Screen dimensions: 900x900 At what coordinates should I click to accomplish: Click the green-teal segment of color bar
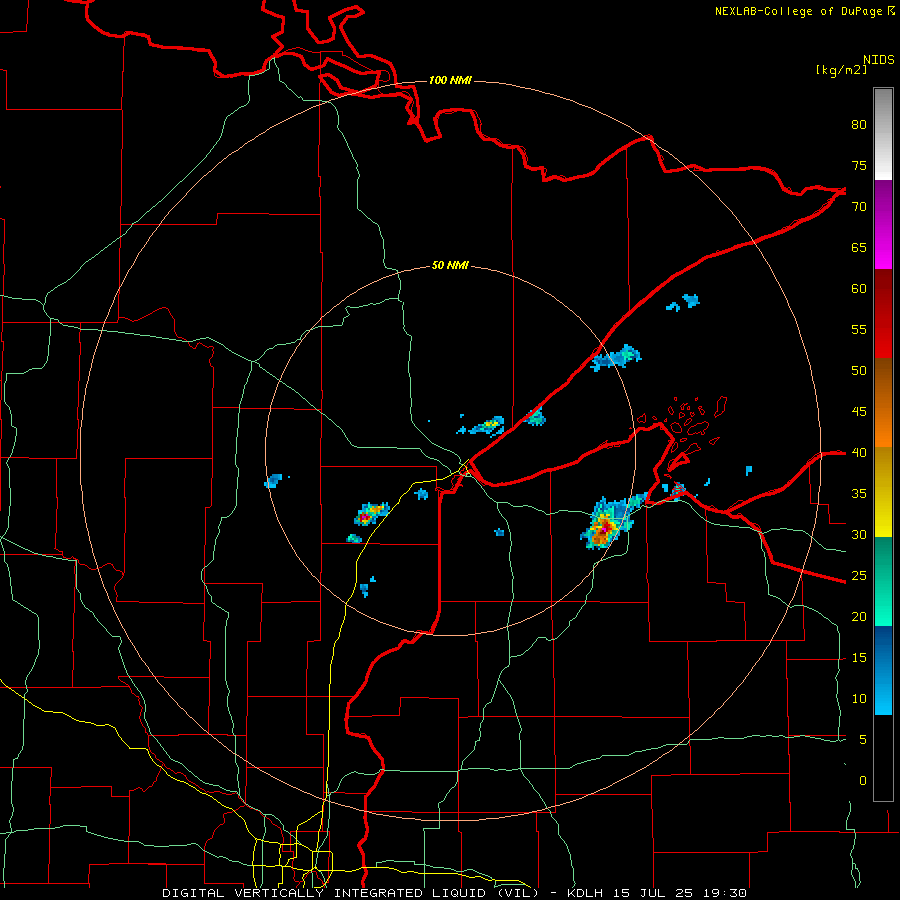pyautogui.click(x=883, y=581)
